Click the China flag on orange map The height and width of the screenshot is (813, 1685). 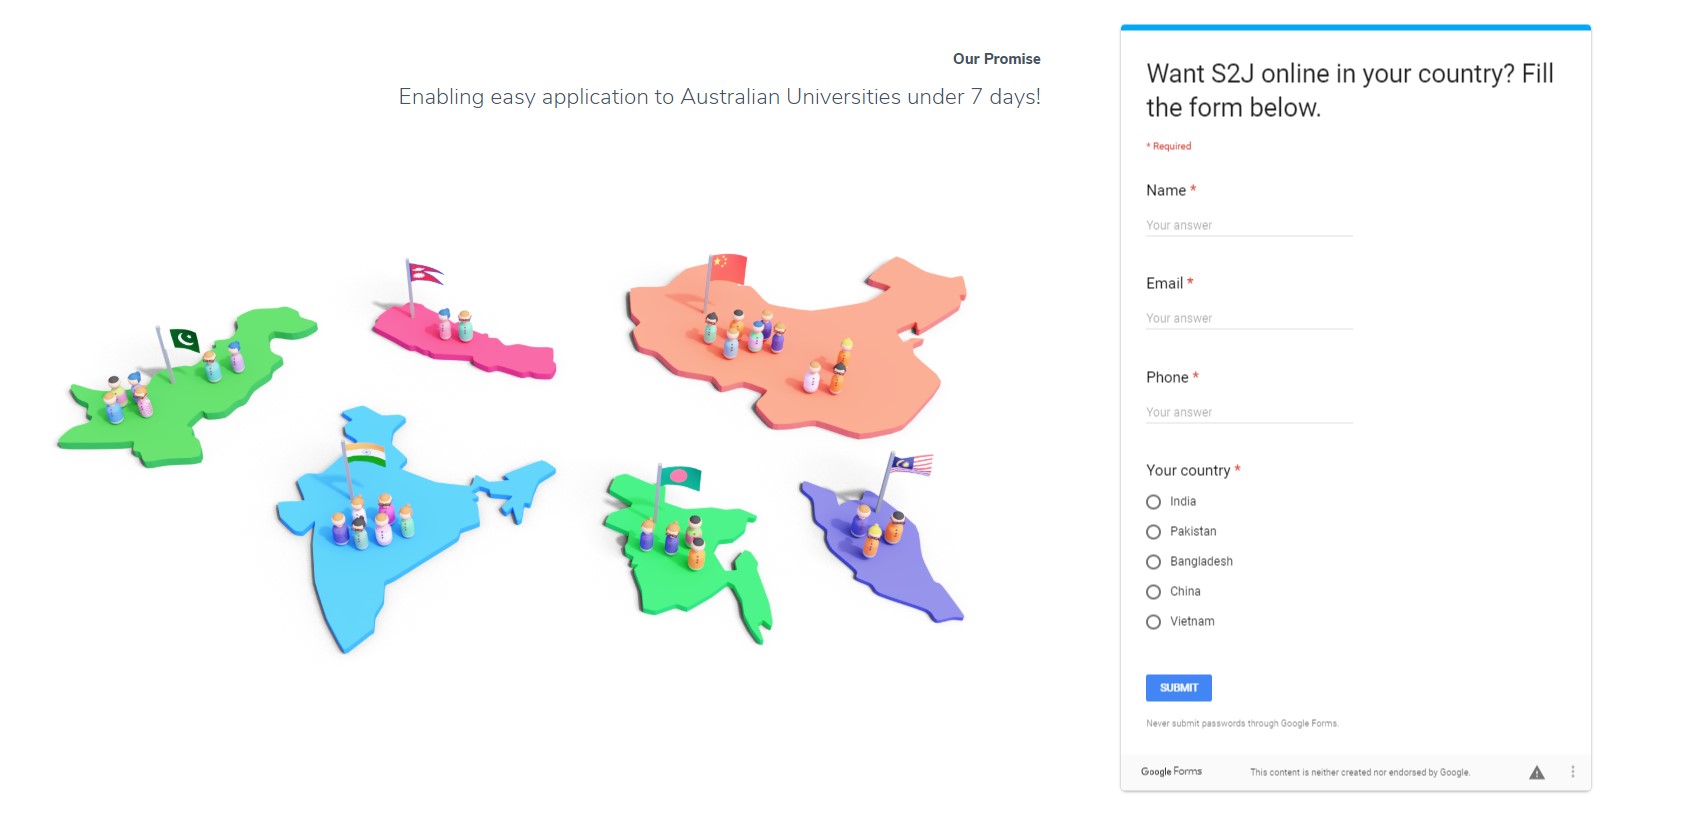(x=729, y=268)
